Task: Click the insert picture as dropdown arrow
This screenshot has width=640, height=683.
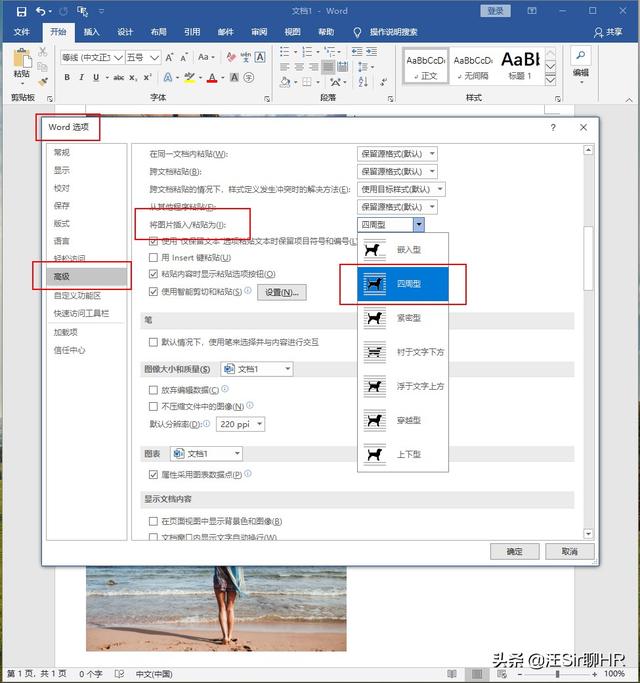Action: tap(419, 225)
